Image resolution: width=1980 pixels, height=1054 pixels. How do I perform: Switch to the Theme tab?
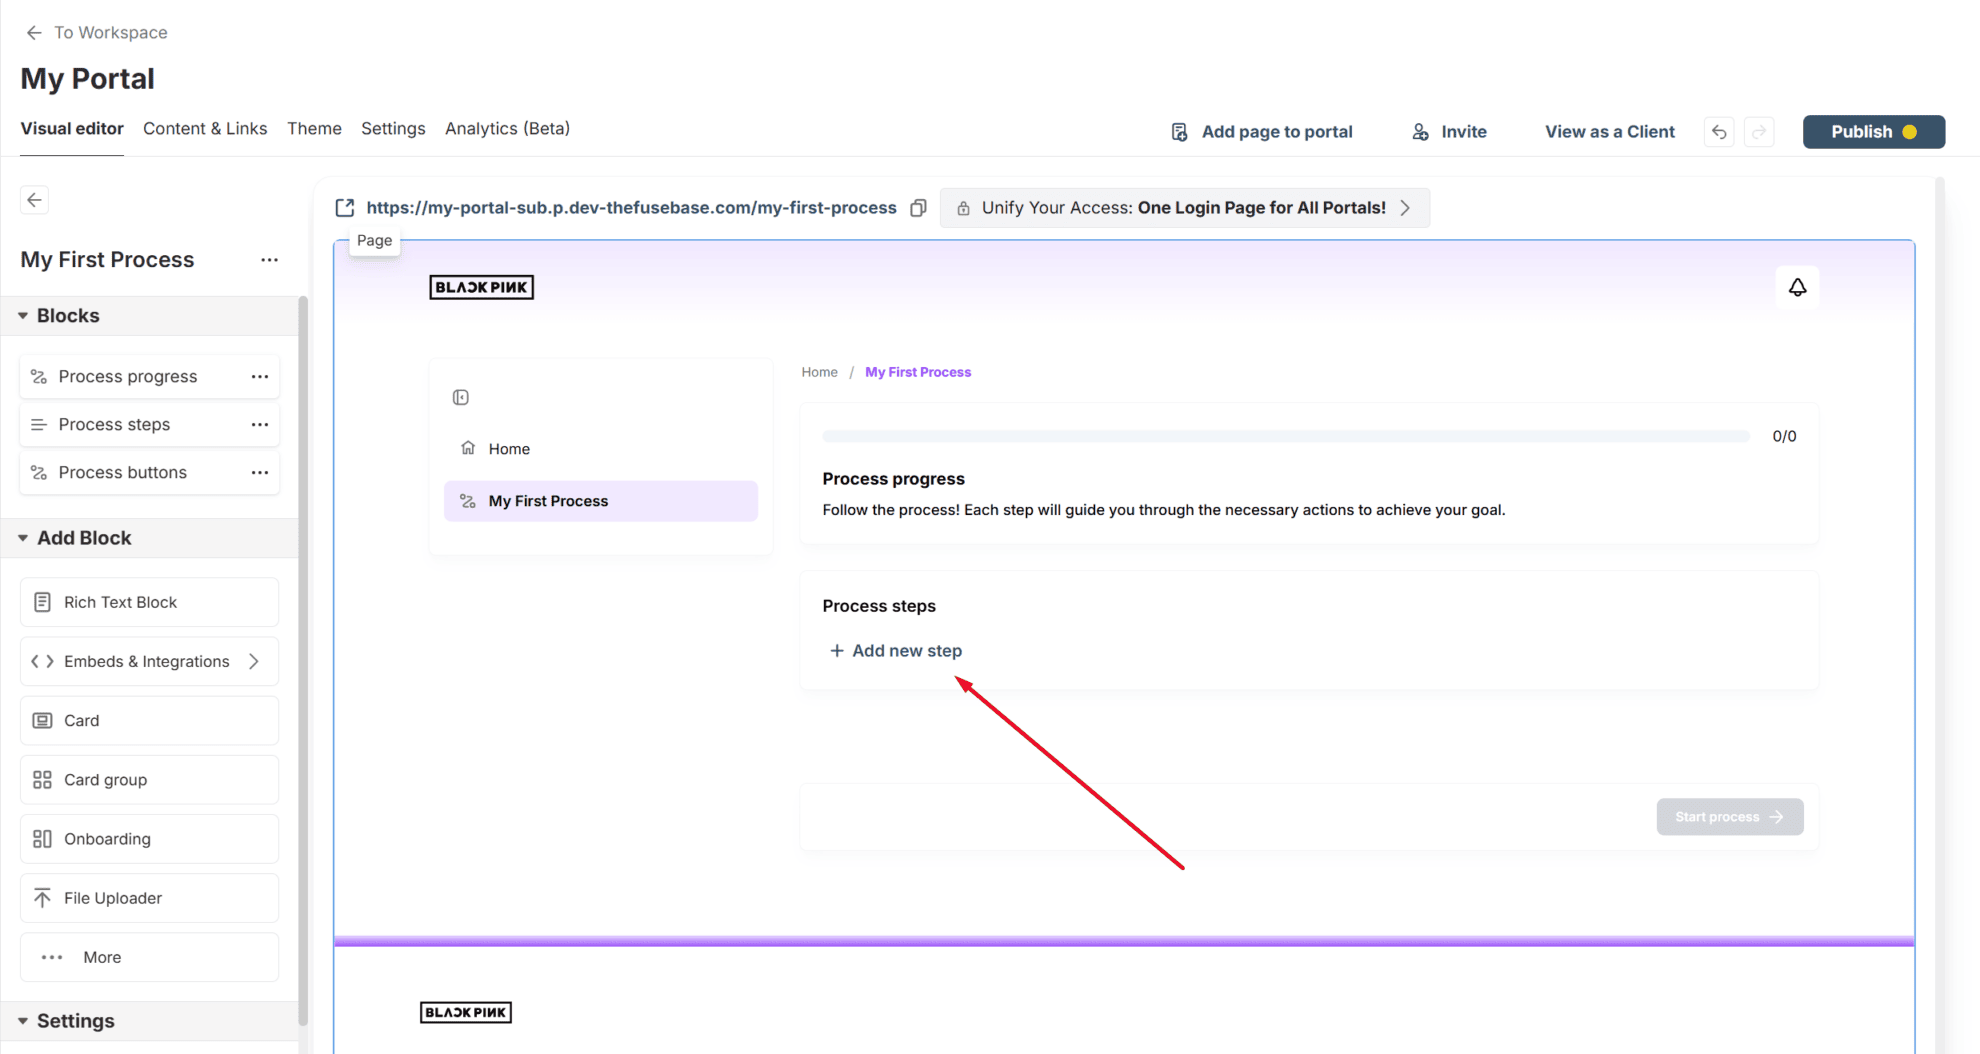(x=314, y=128)
